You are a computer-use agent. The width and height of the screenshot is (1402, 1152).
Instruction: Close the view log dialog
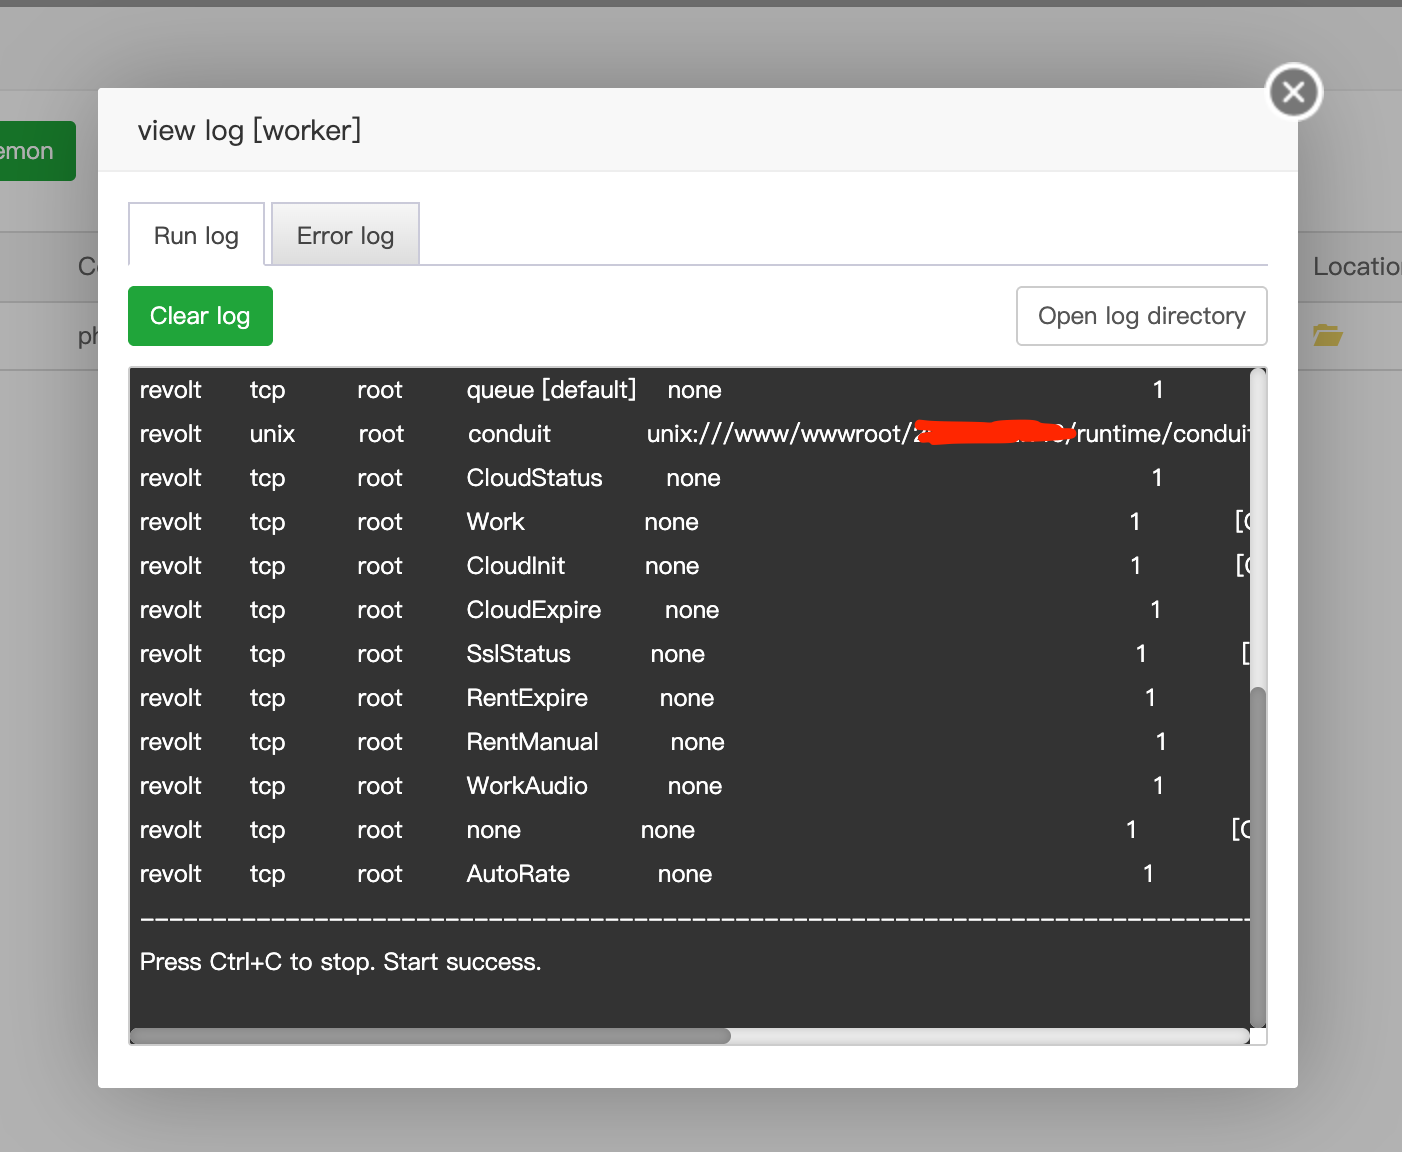coord(1294,92)
